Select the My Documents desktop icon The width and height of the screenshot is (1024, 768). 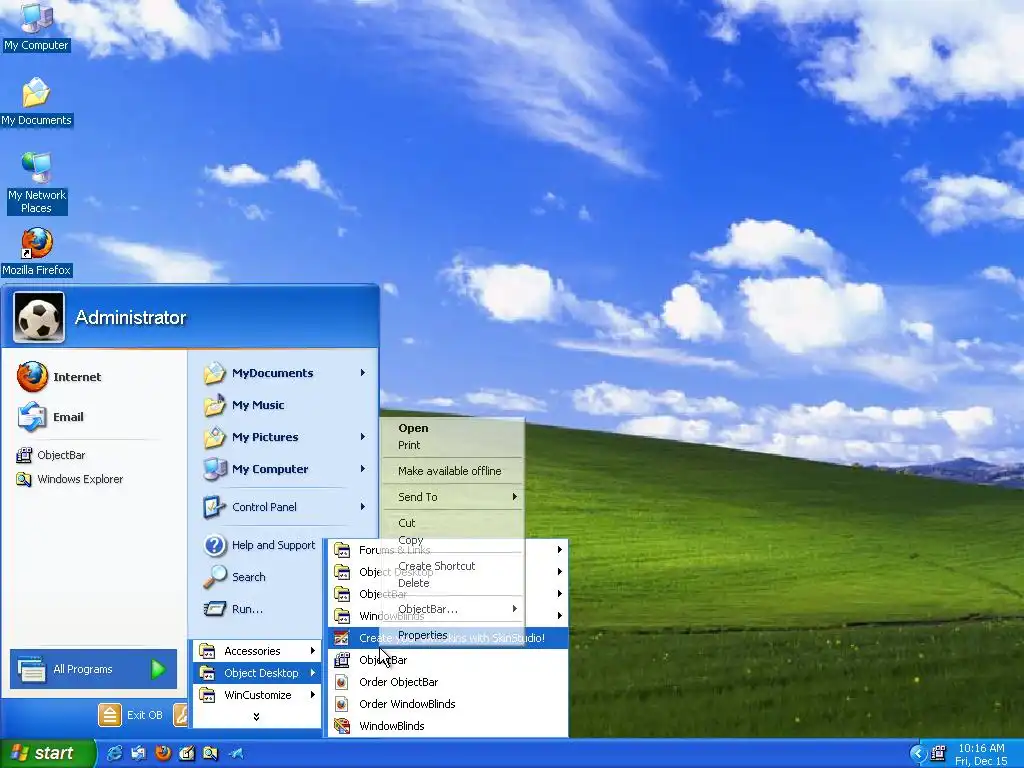click(36, 101)
